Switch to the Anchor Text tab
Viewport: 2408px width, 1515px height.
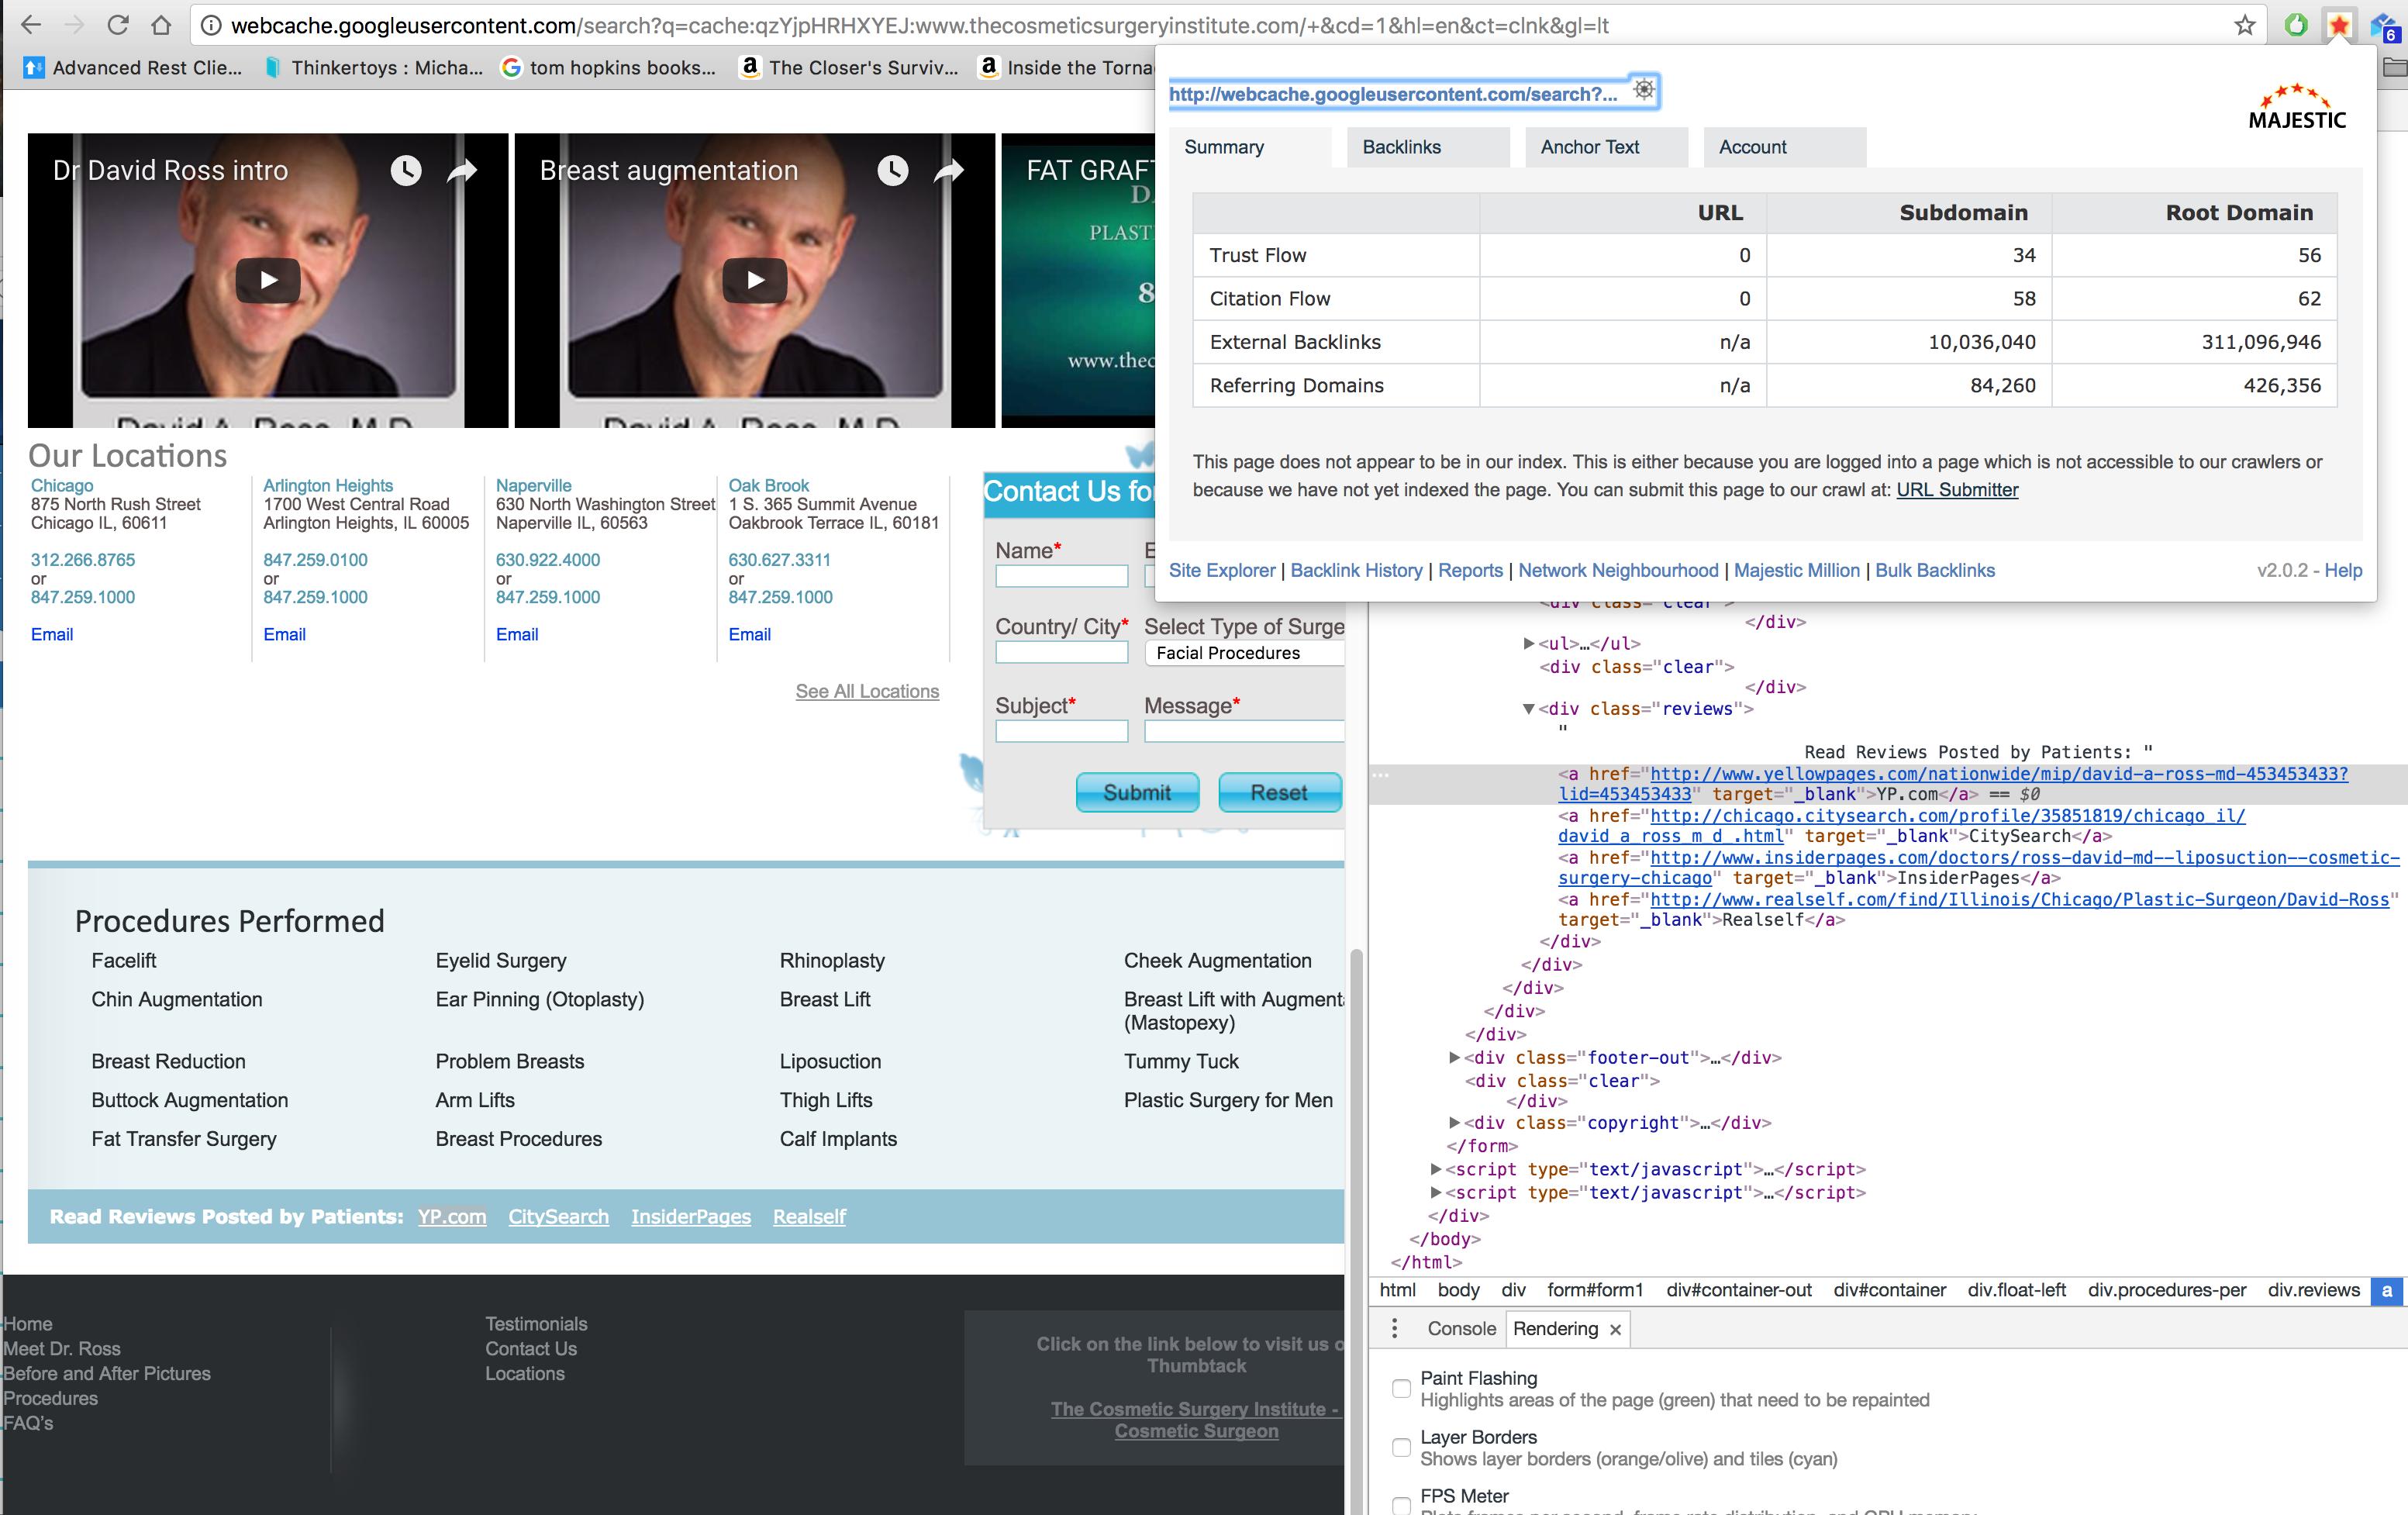pos(1606,147)
